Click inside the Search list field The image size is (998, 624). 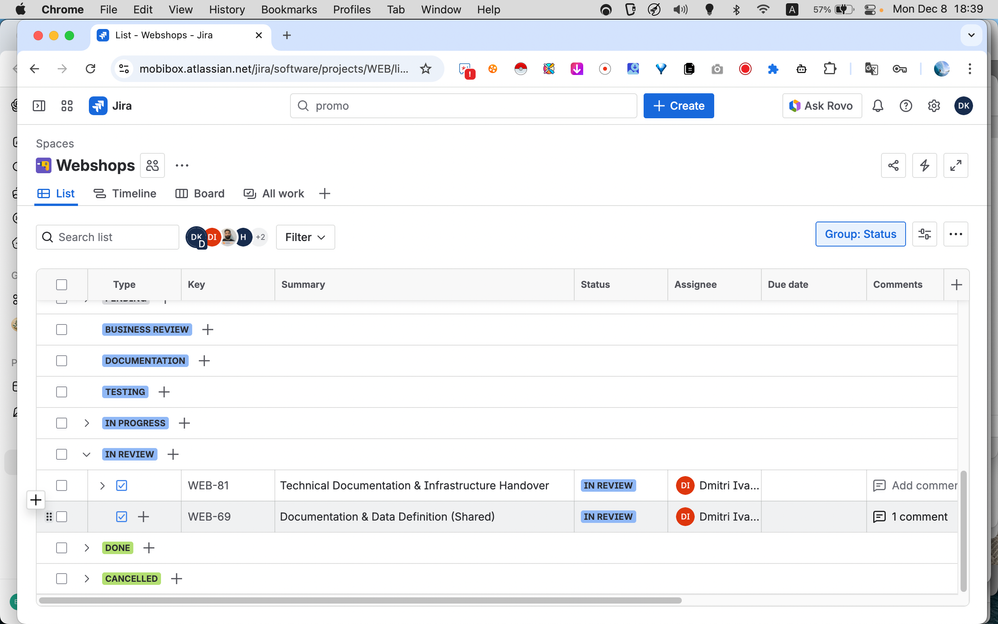click(x=108, y=237)
